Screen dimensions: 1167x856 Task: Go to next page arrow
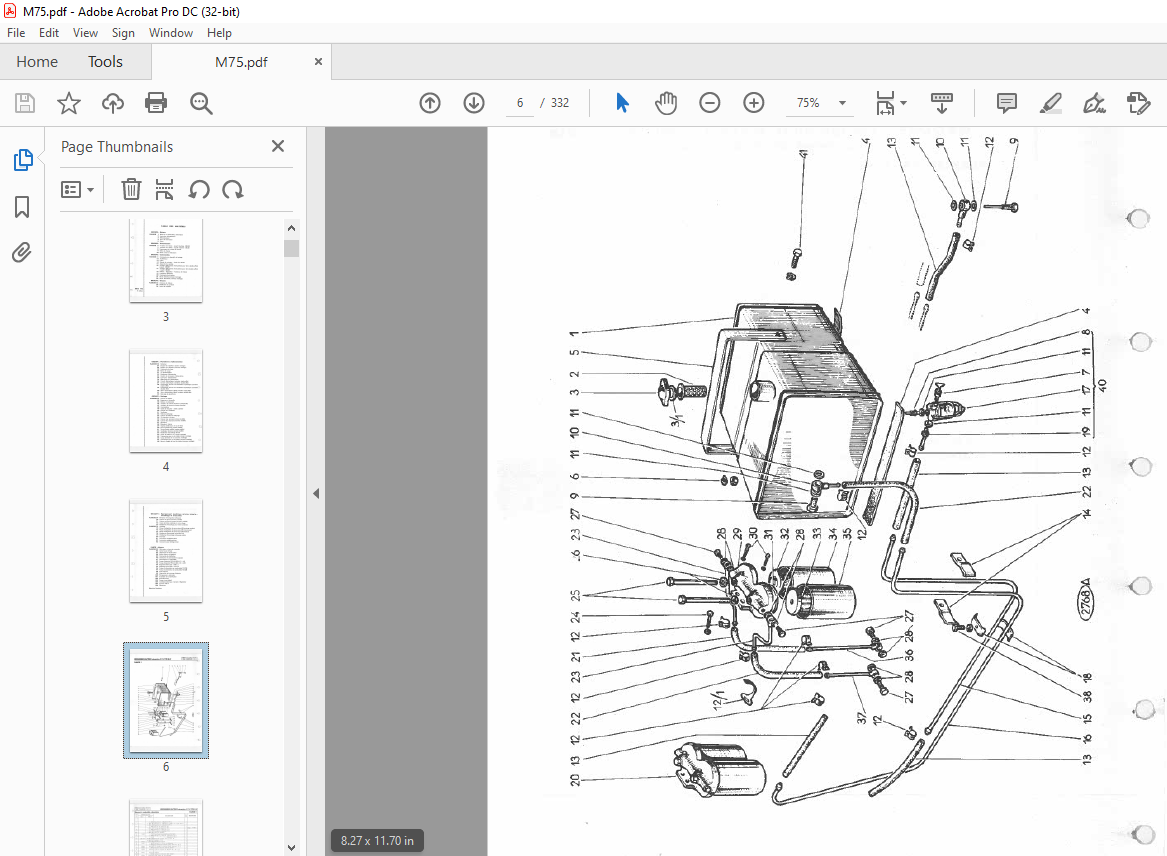pos(474,103)
